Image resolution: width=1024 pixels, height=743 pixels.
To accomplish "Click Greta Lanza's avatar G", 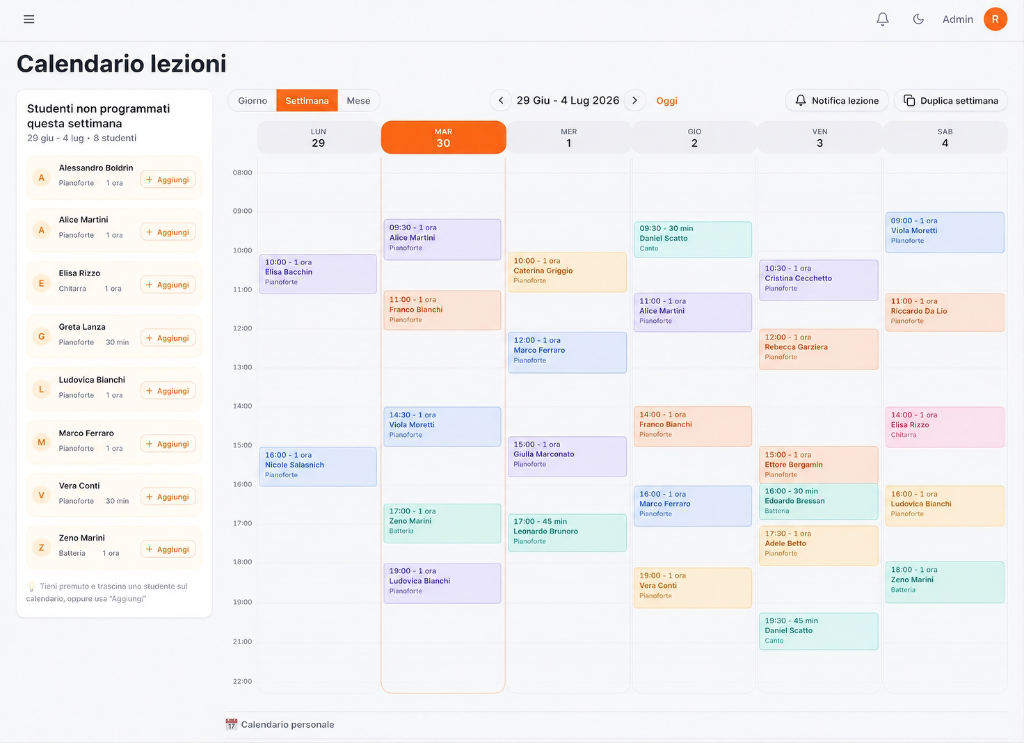I will click(41, 337).
